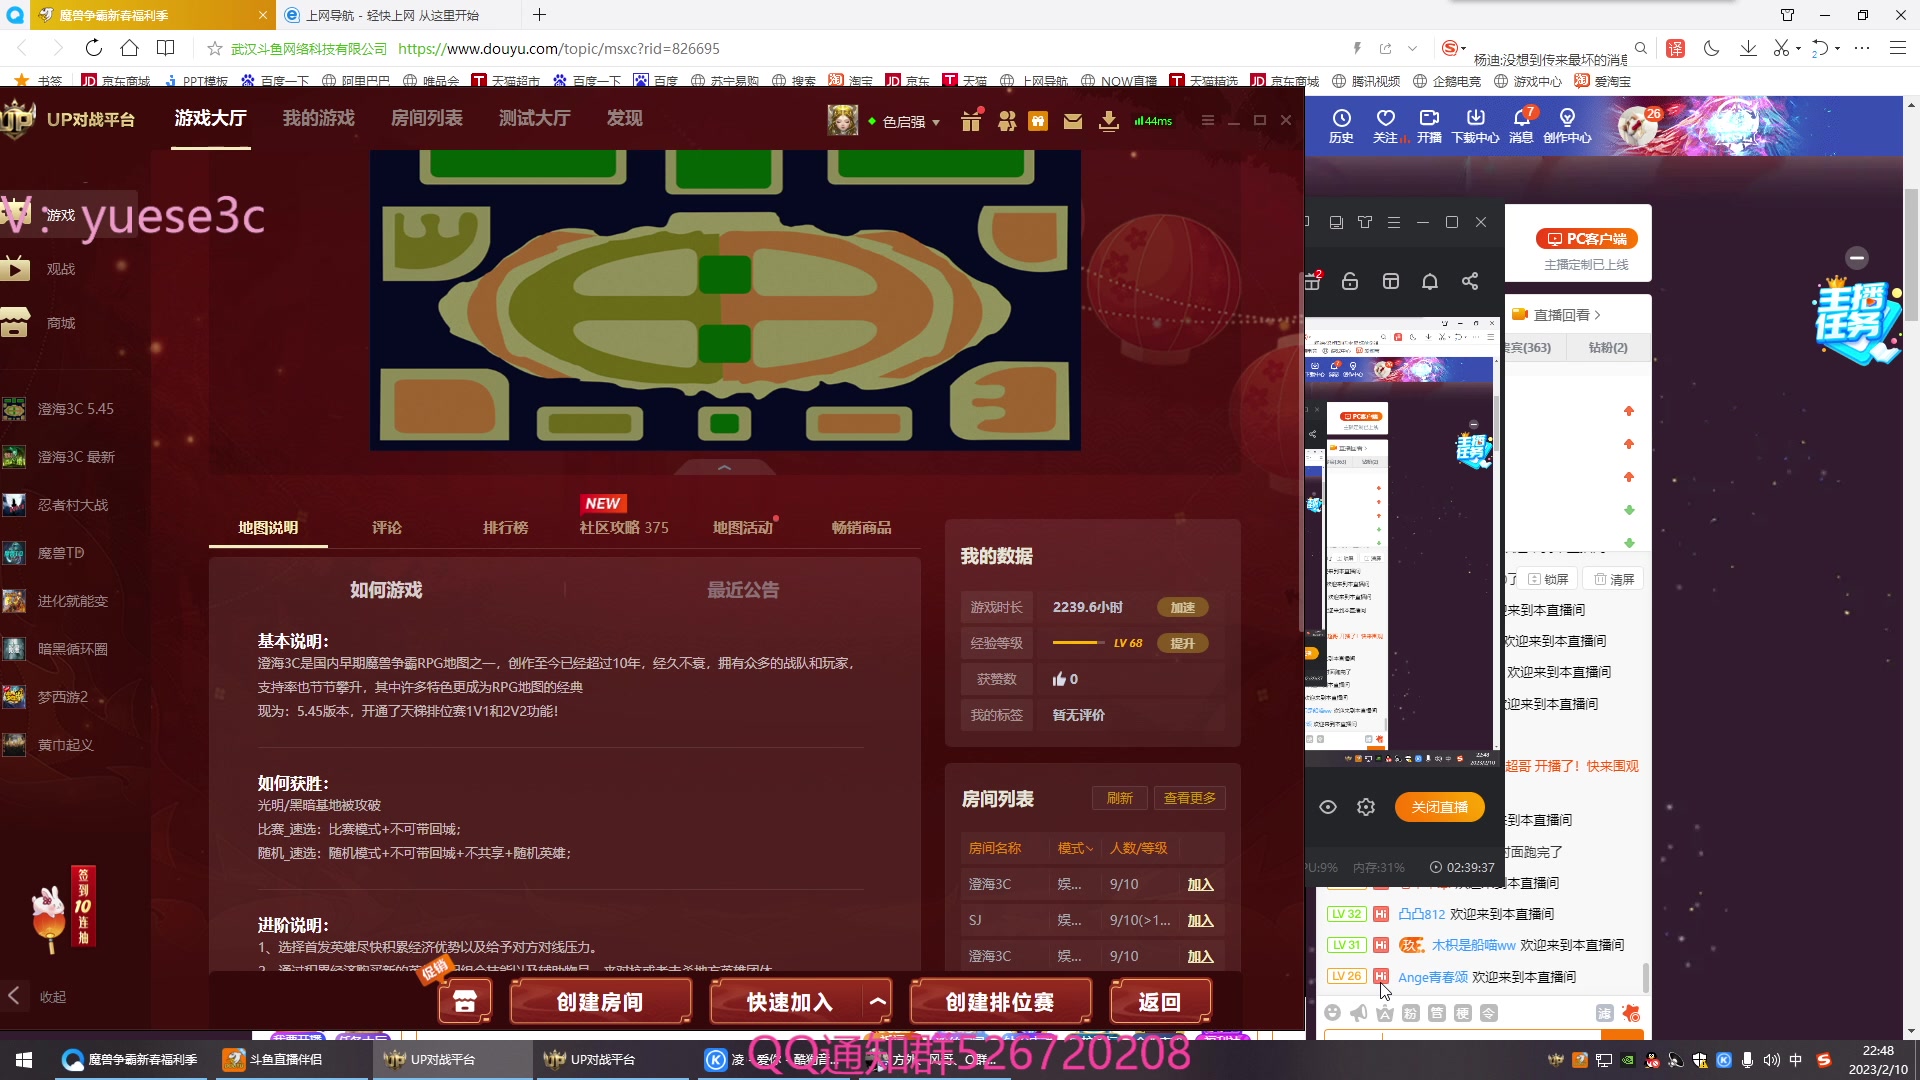Expand 直播回看 chevron link

(x=1566, y=314)
